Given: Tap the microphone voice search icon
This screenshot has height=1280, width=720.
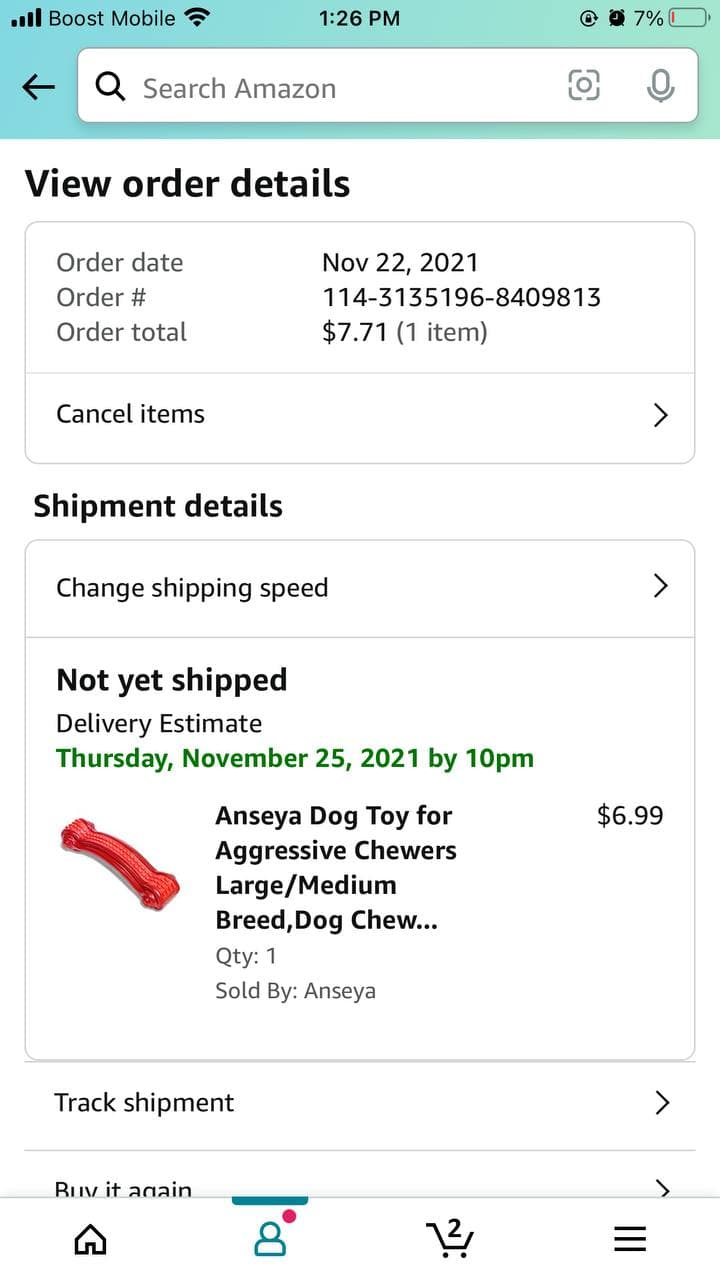Looking at the screenshot, I should (659, 87).
